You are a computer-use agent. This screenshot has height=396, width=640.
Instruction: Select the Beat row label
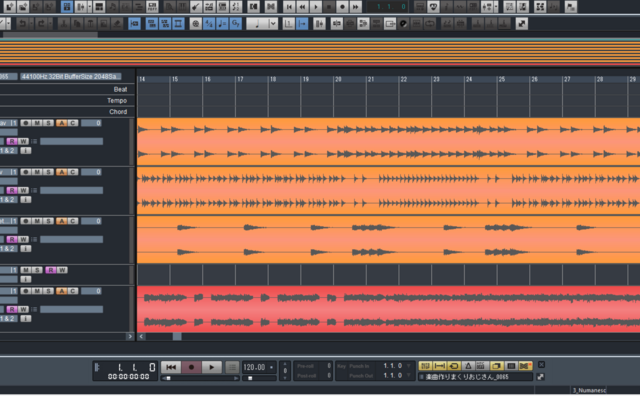(x=120, y=89)
